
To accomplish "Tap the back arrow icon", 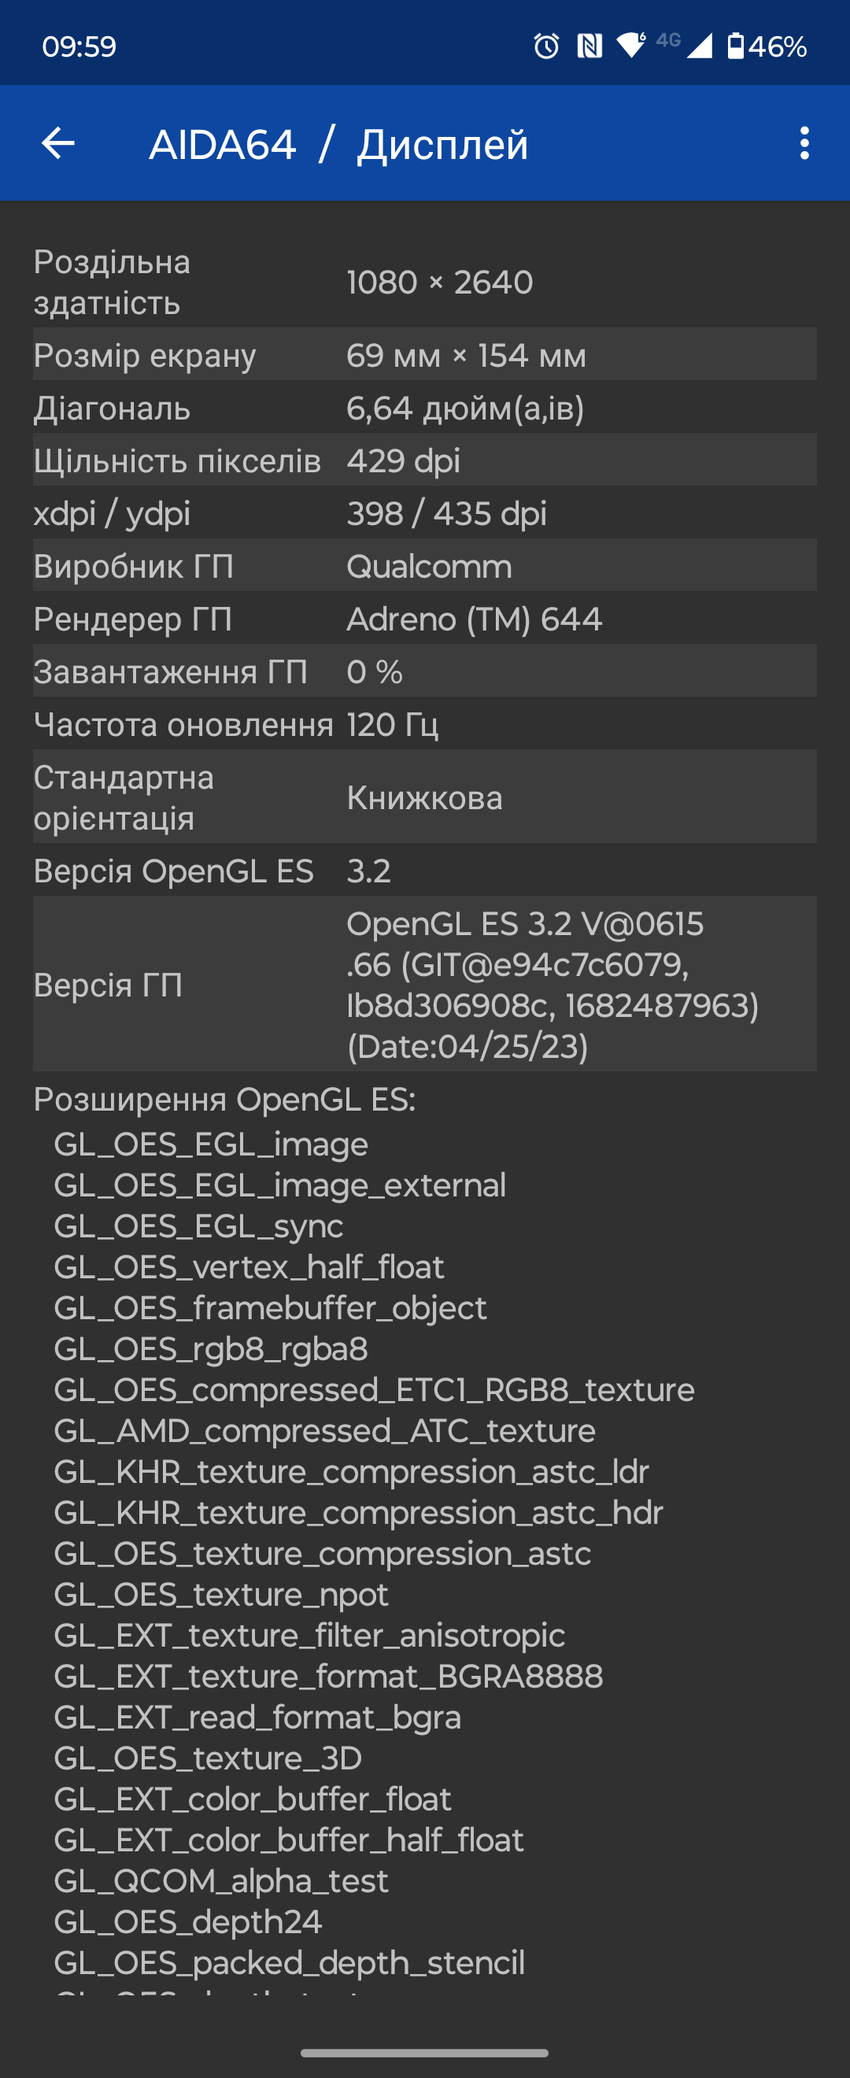I will [x=58, y=144].
